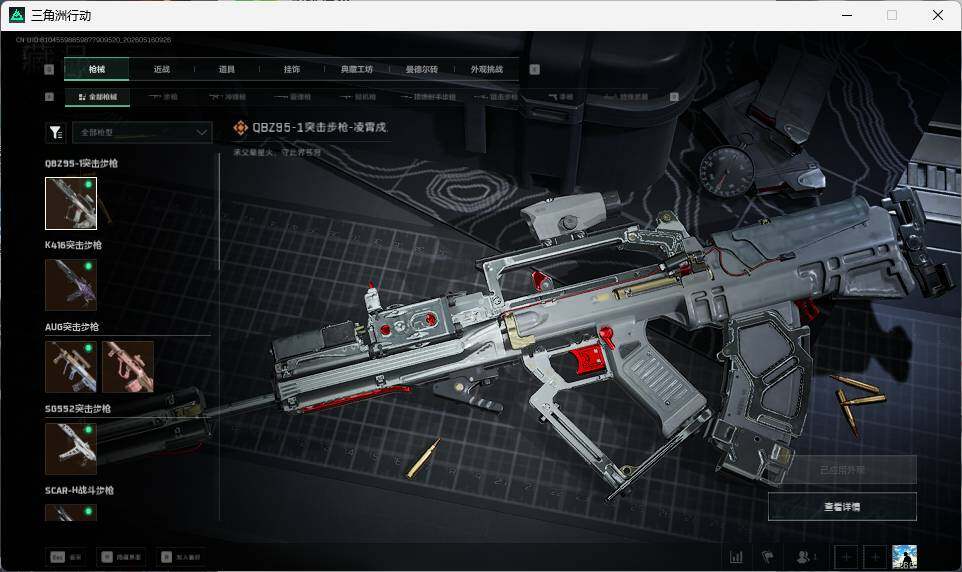
Task: Select the 步枪 rifle sub-tab
Action: point(163,97)
